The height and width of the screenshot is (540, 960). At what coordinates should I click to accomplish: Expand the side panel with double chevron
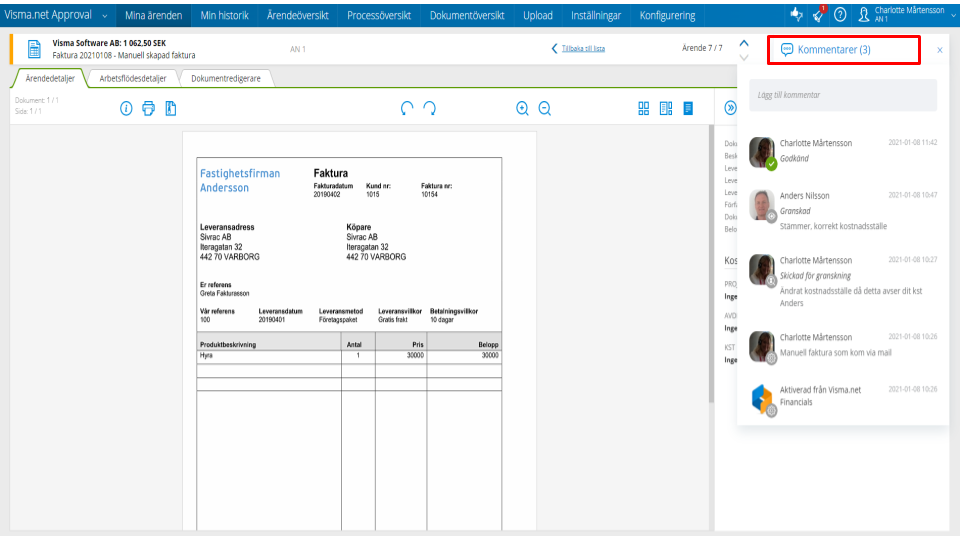point(730,108)
